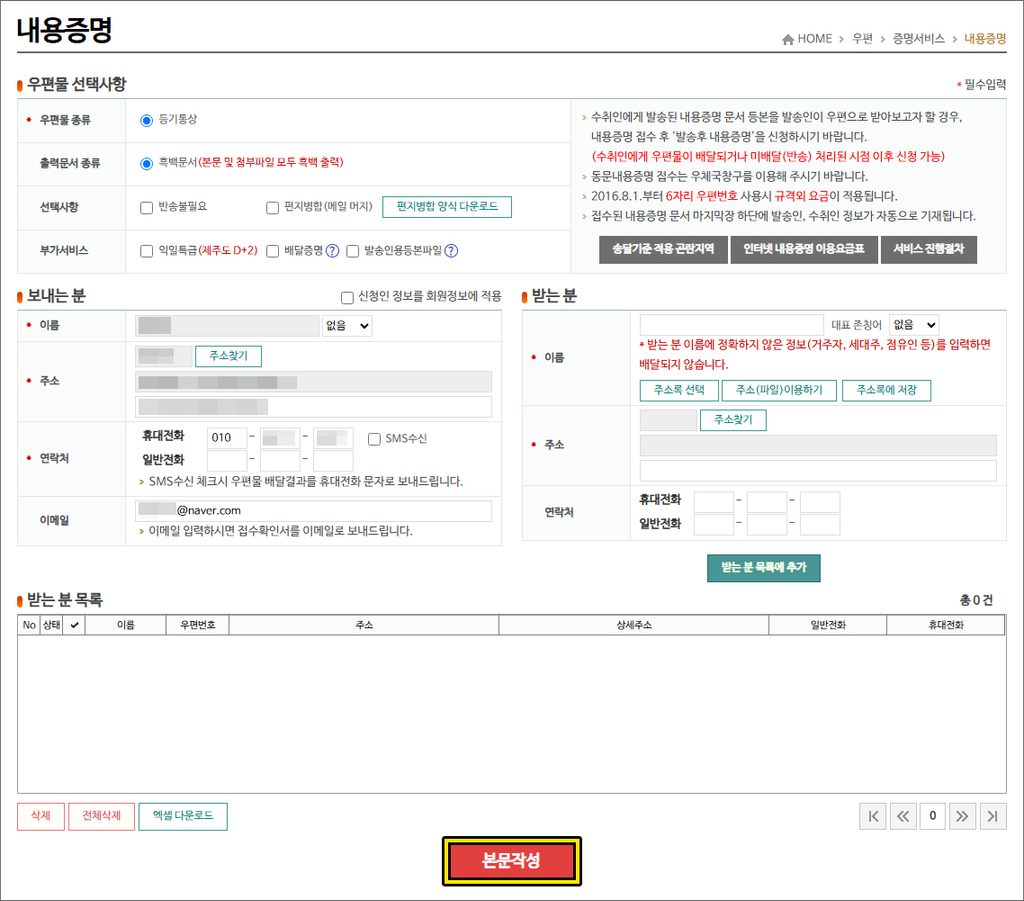Click 상세주소 column header
1024x901 pixels.
pos(633,625)
